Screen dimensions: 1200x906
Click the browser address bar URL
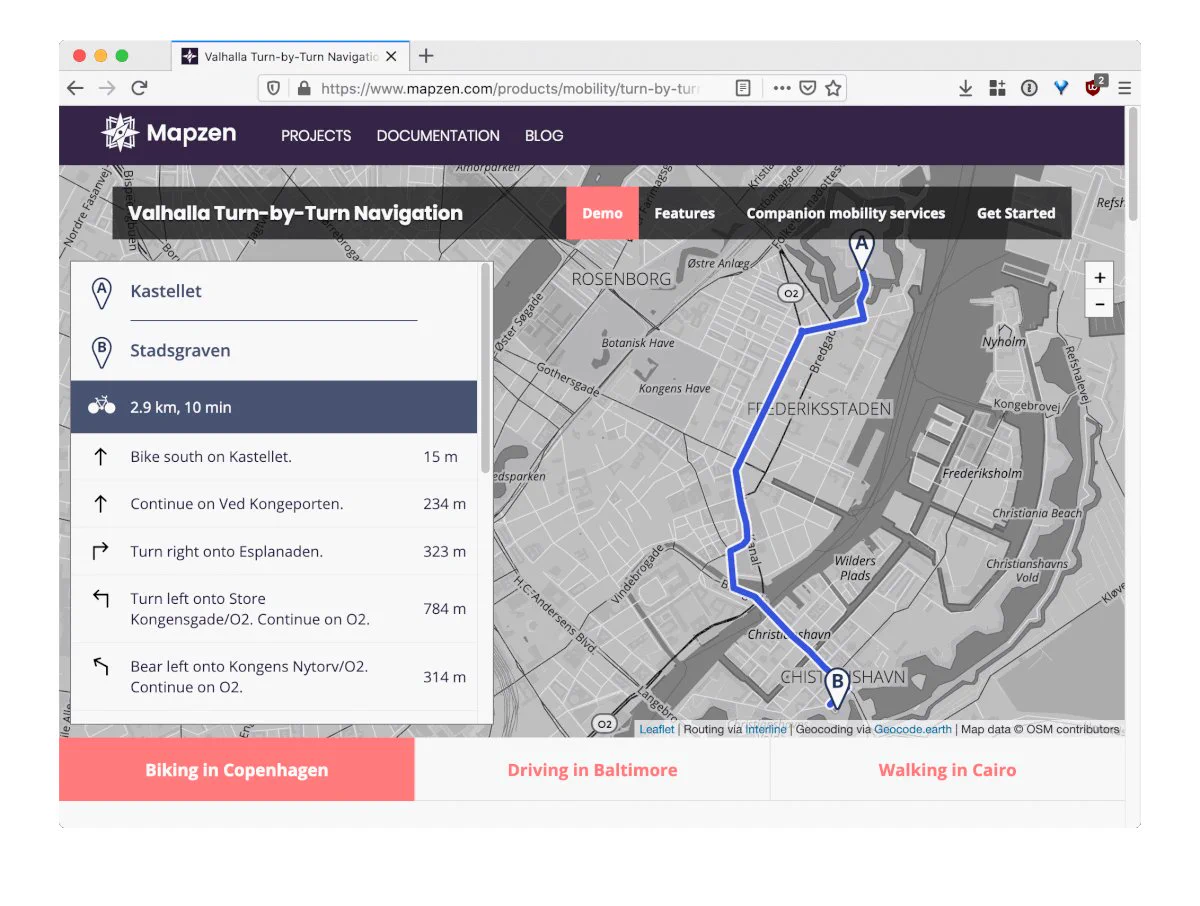pyautogui.click(x=510, y=88)
